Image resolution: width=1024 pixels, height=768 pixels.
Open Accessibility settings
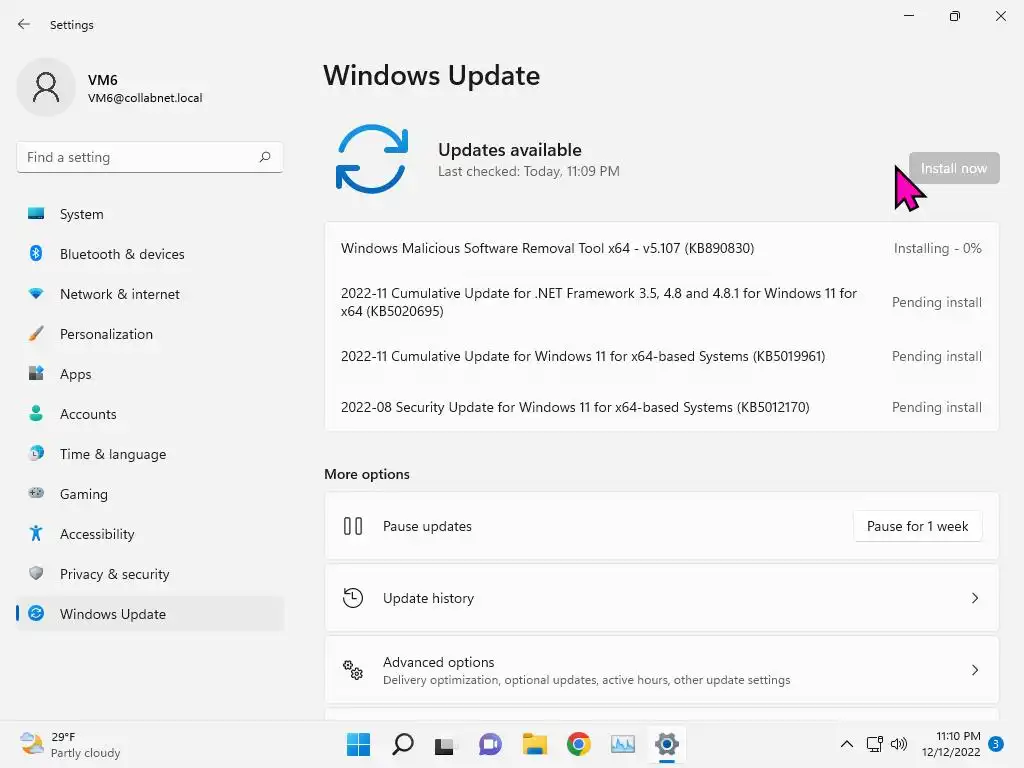click(x=150, y=534)
